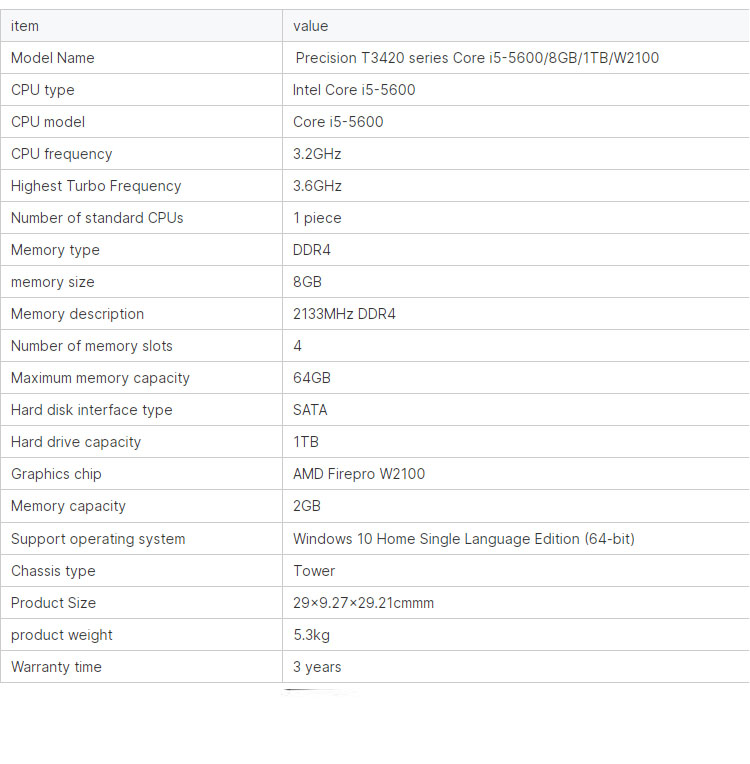Click the 'Chassis type' label
Viewport: 750px width, 764px height.
tap(53, 571)
